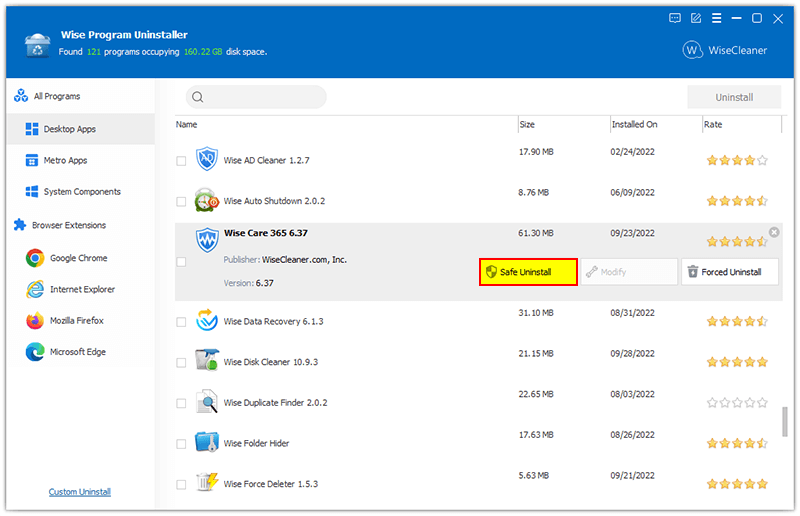Click the Browser Extensions puzzle icon
This screenshot has width=800, height=516.
tap(20, 225)
